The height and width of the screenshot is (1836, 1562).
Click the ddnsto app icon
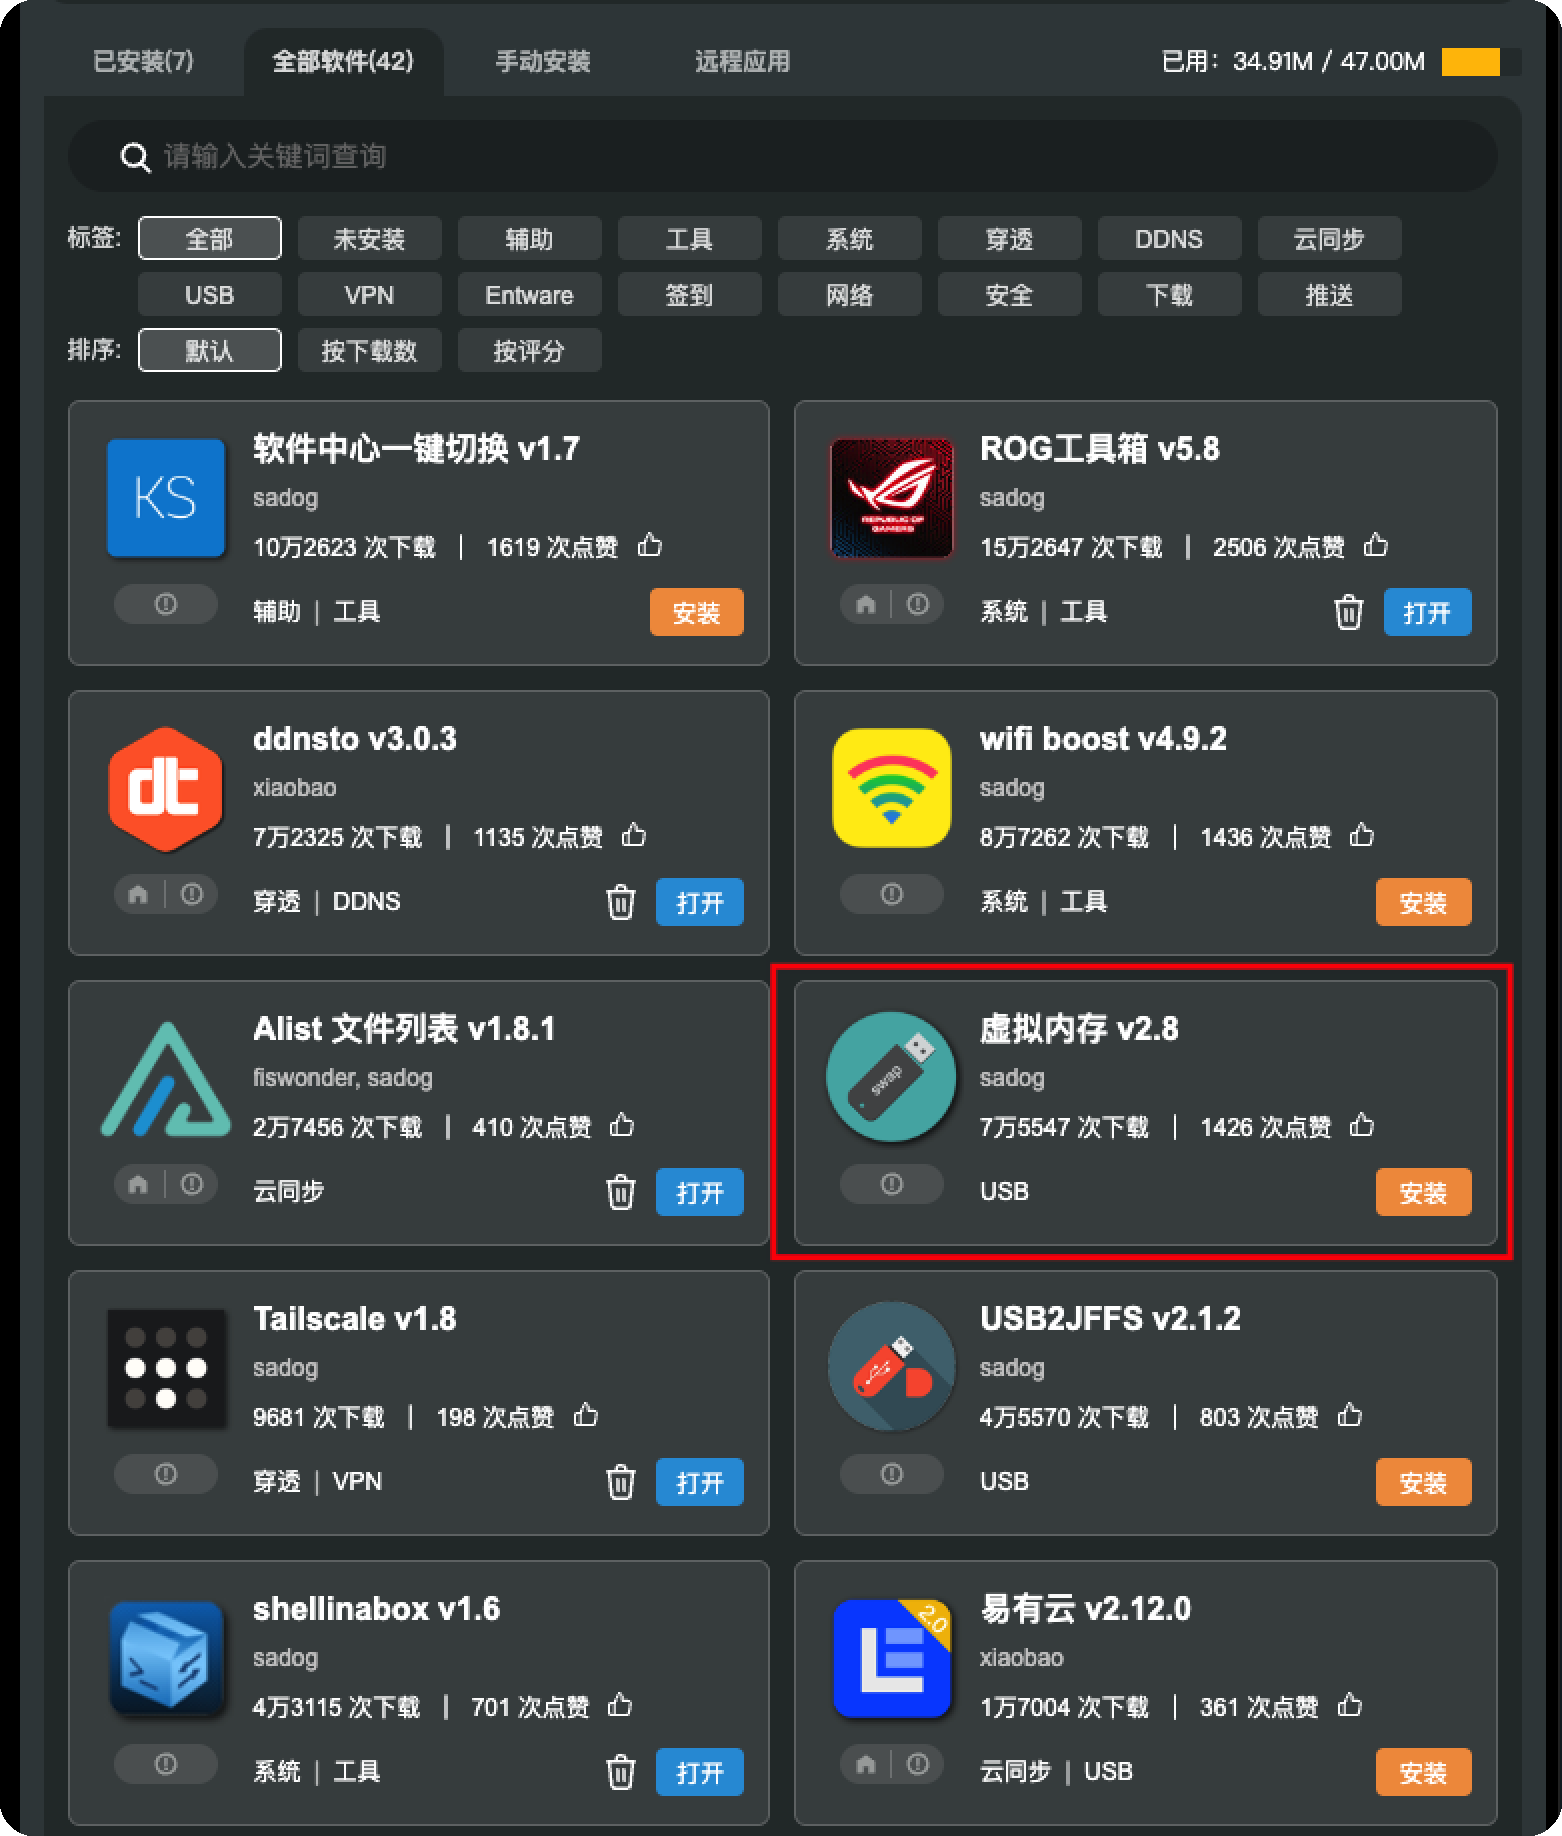pyautogui.click(x=166, y=789)
